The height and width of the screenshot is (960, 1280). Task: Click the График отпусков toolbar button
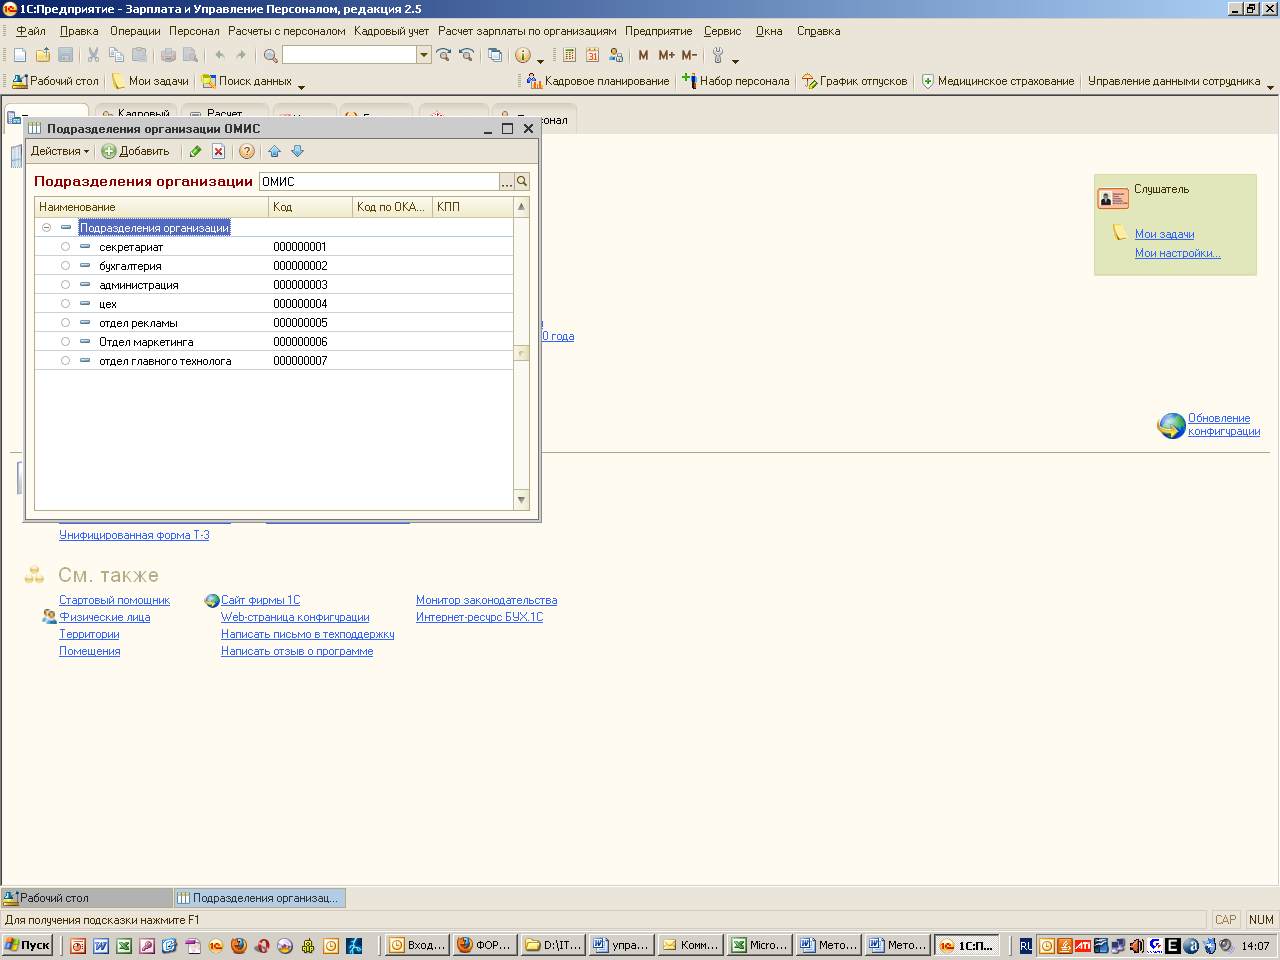[x=855, y=81]
